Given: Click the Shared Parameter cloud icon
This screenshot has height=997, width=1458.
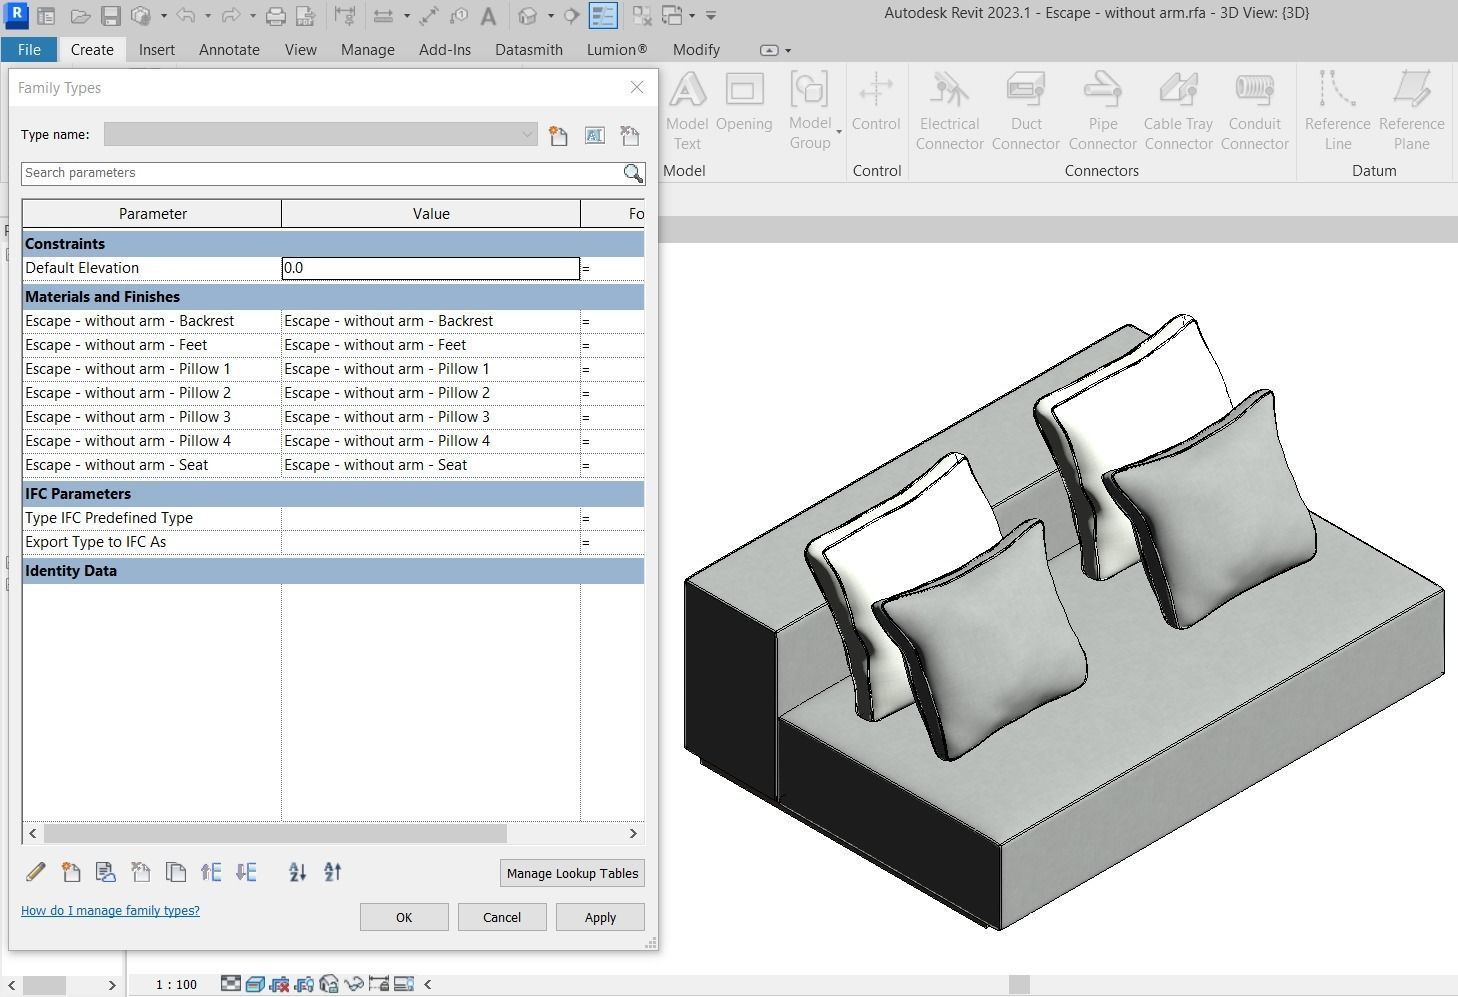Looking at the screenshot, I should click(x=105, y=872).
